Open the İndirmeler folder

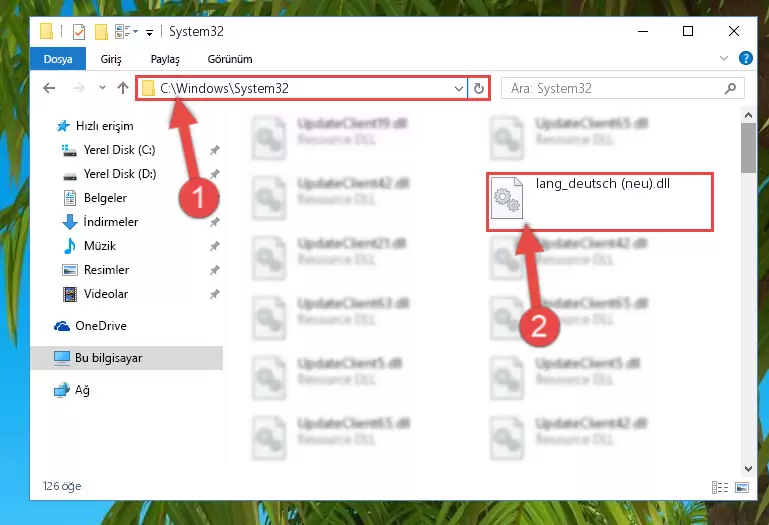coord(111,222)
